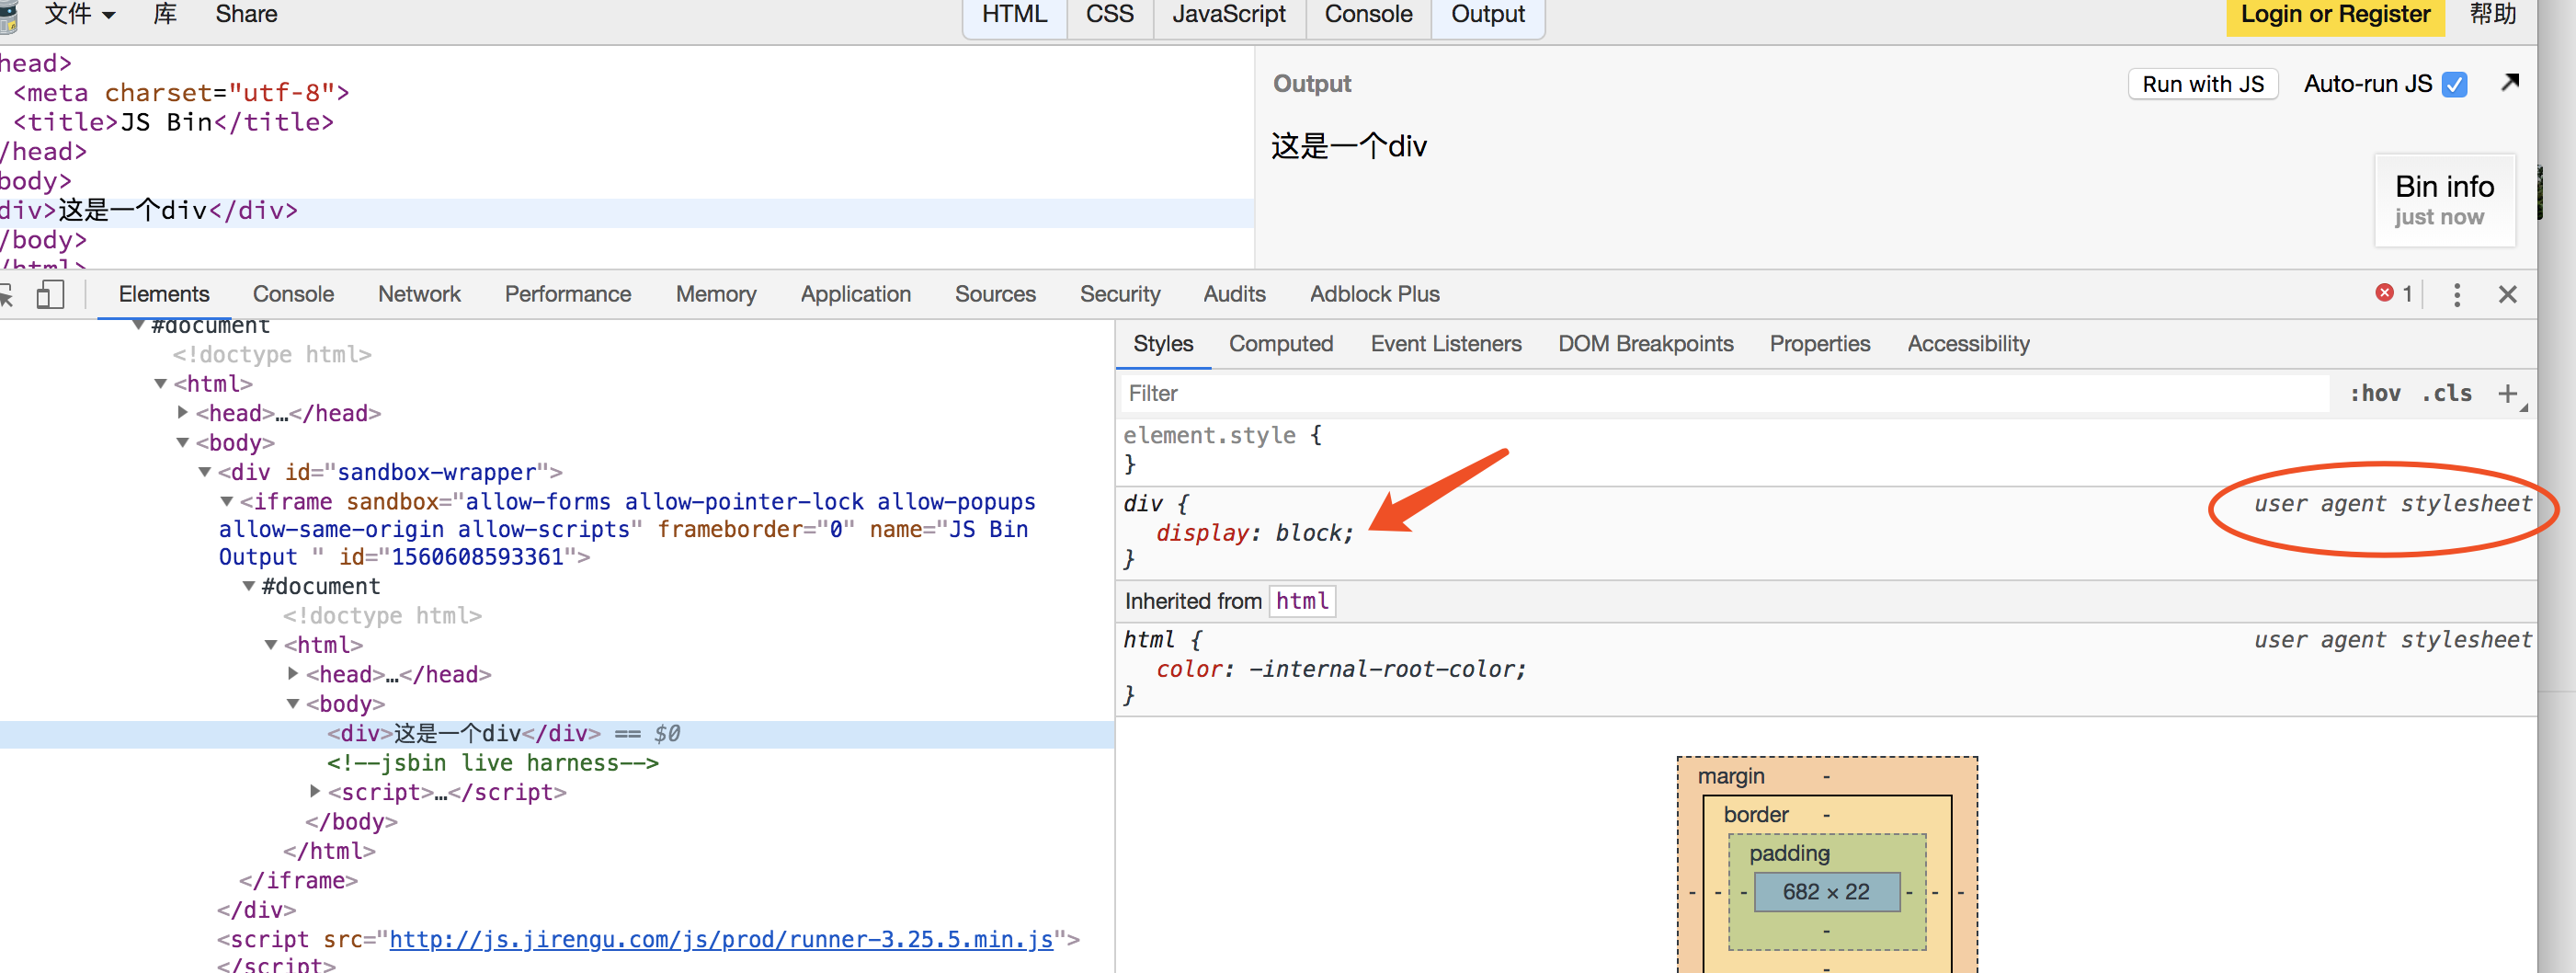Toggle :hov element state panel

click(x=2375, y=393)
